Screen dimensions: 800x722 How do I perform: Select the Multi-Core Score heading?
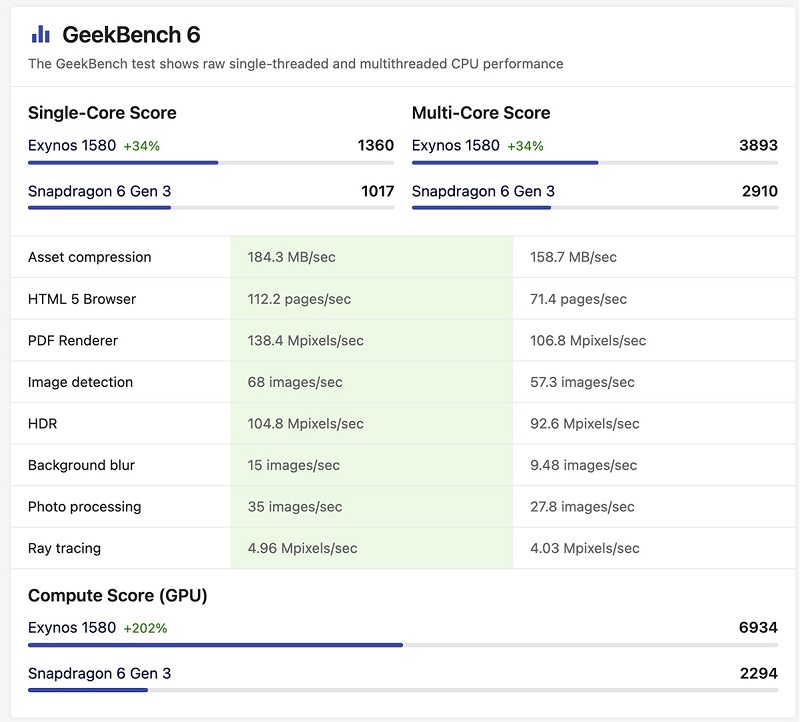pos(481,113)
